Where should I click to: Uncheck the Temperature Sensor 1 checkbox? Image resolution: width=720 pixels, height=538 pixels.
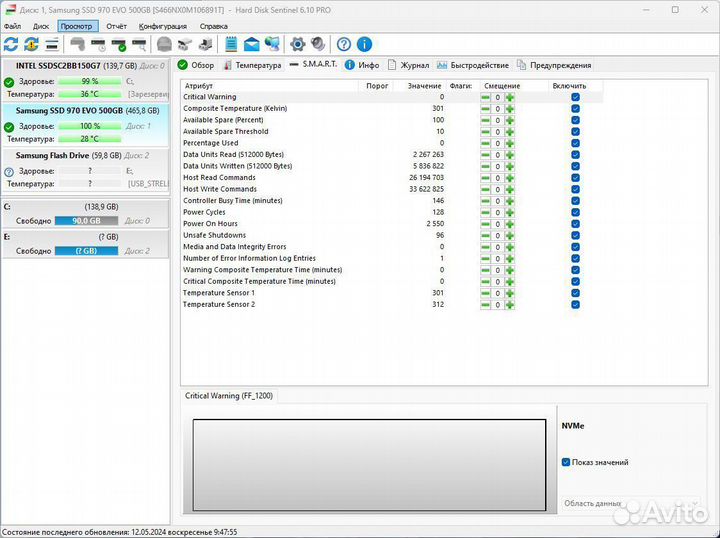(575, 293)
